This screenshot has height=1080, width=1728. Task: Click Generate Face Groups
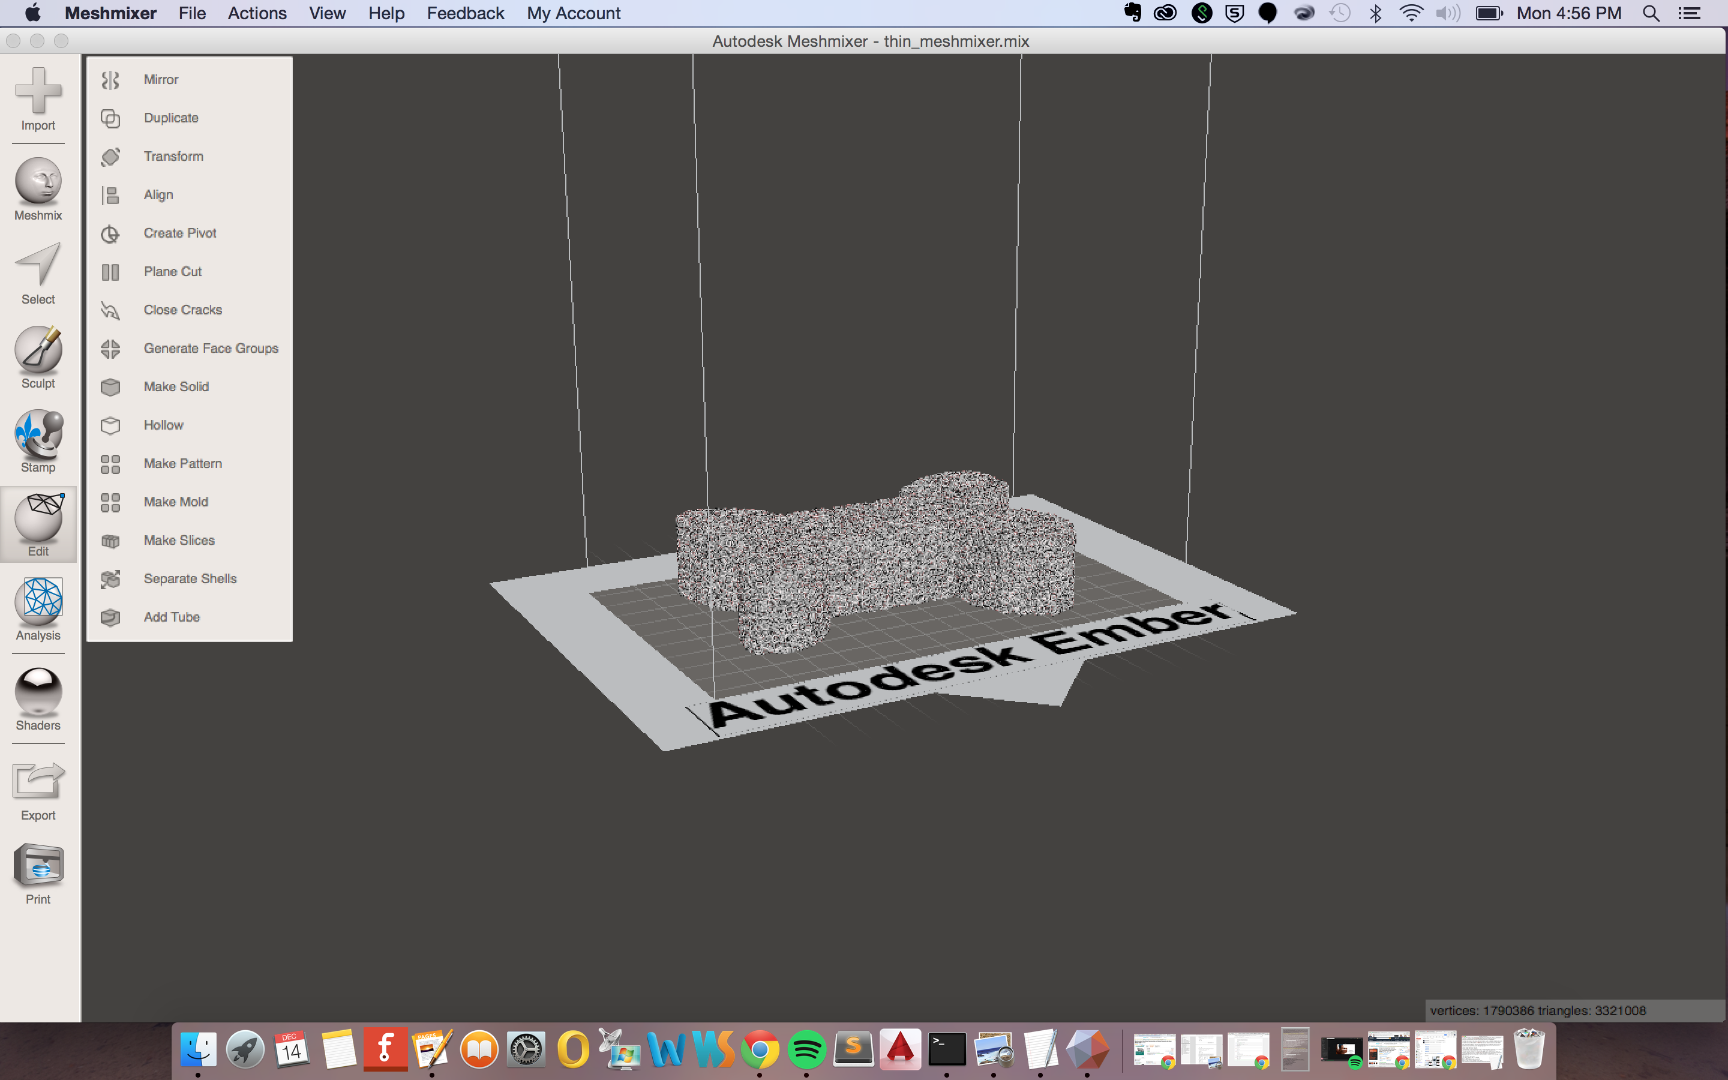210,349
